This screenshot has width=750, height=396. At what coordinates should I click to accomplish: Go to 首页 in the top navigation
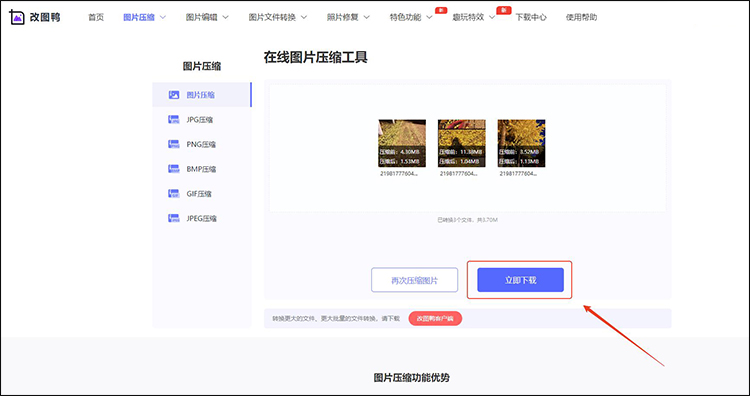96,17
